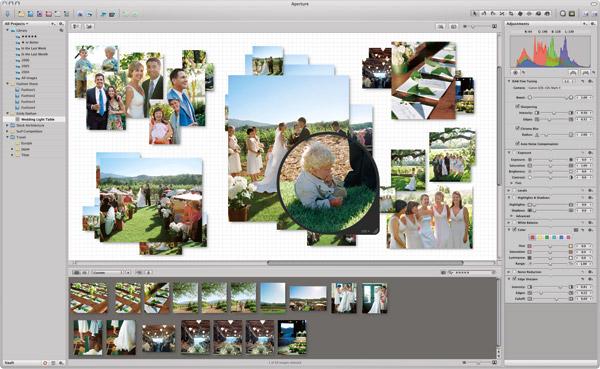Select the In the Last Month album
Viewport: 600px width, 369px height.
34,54
